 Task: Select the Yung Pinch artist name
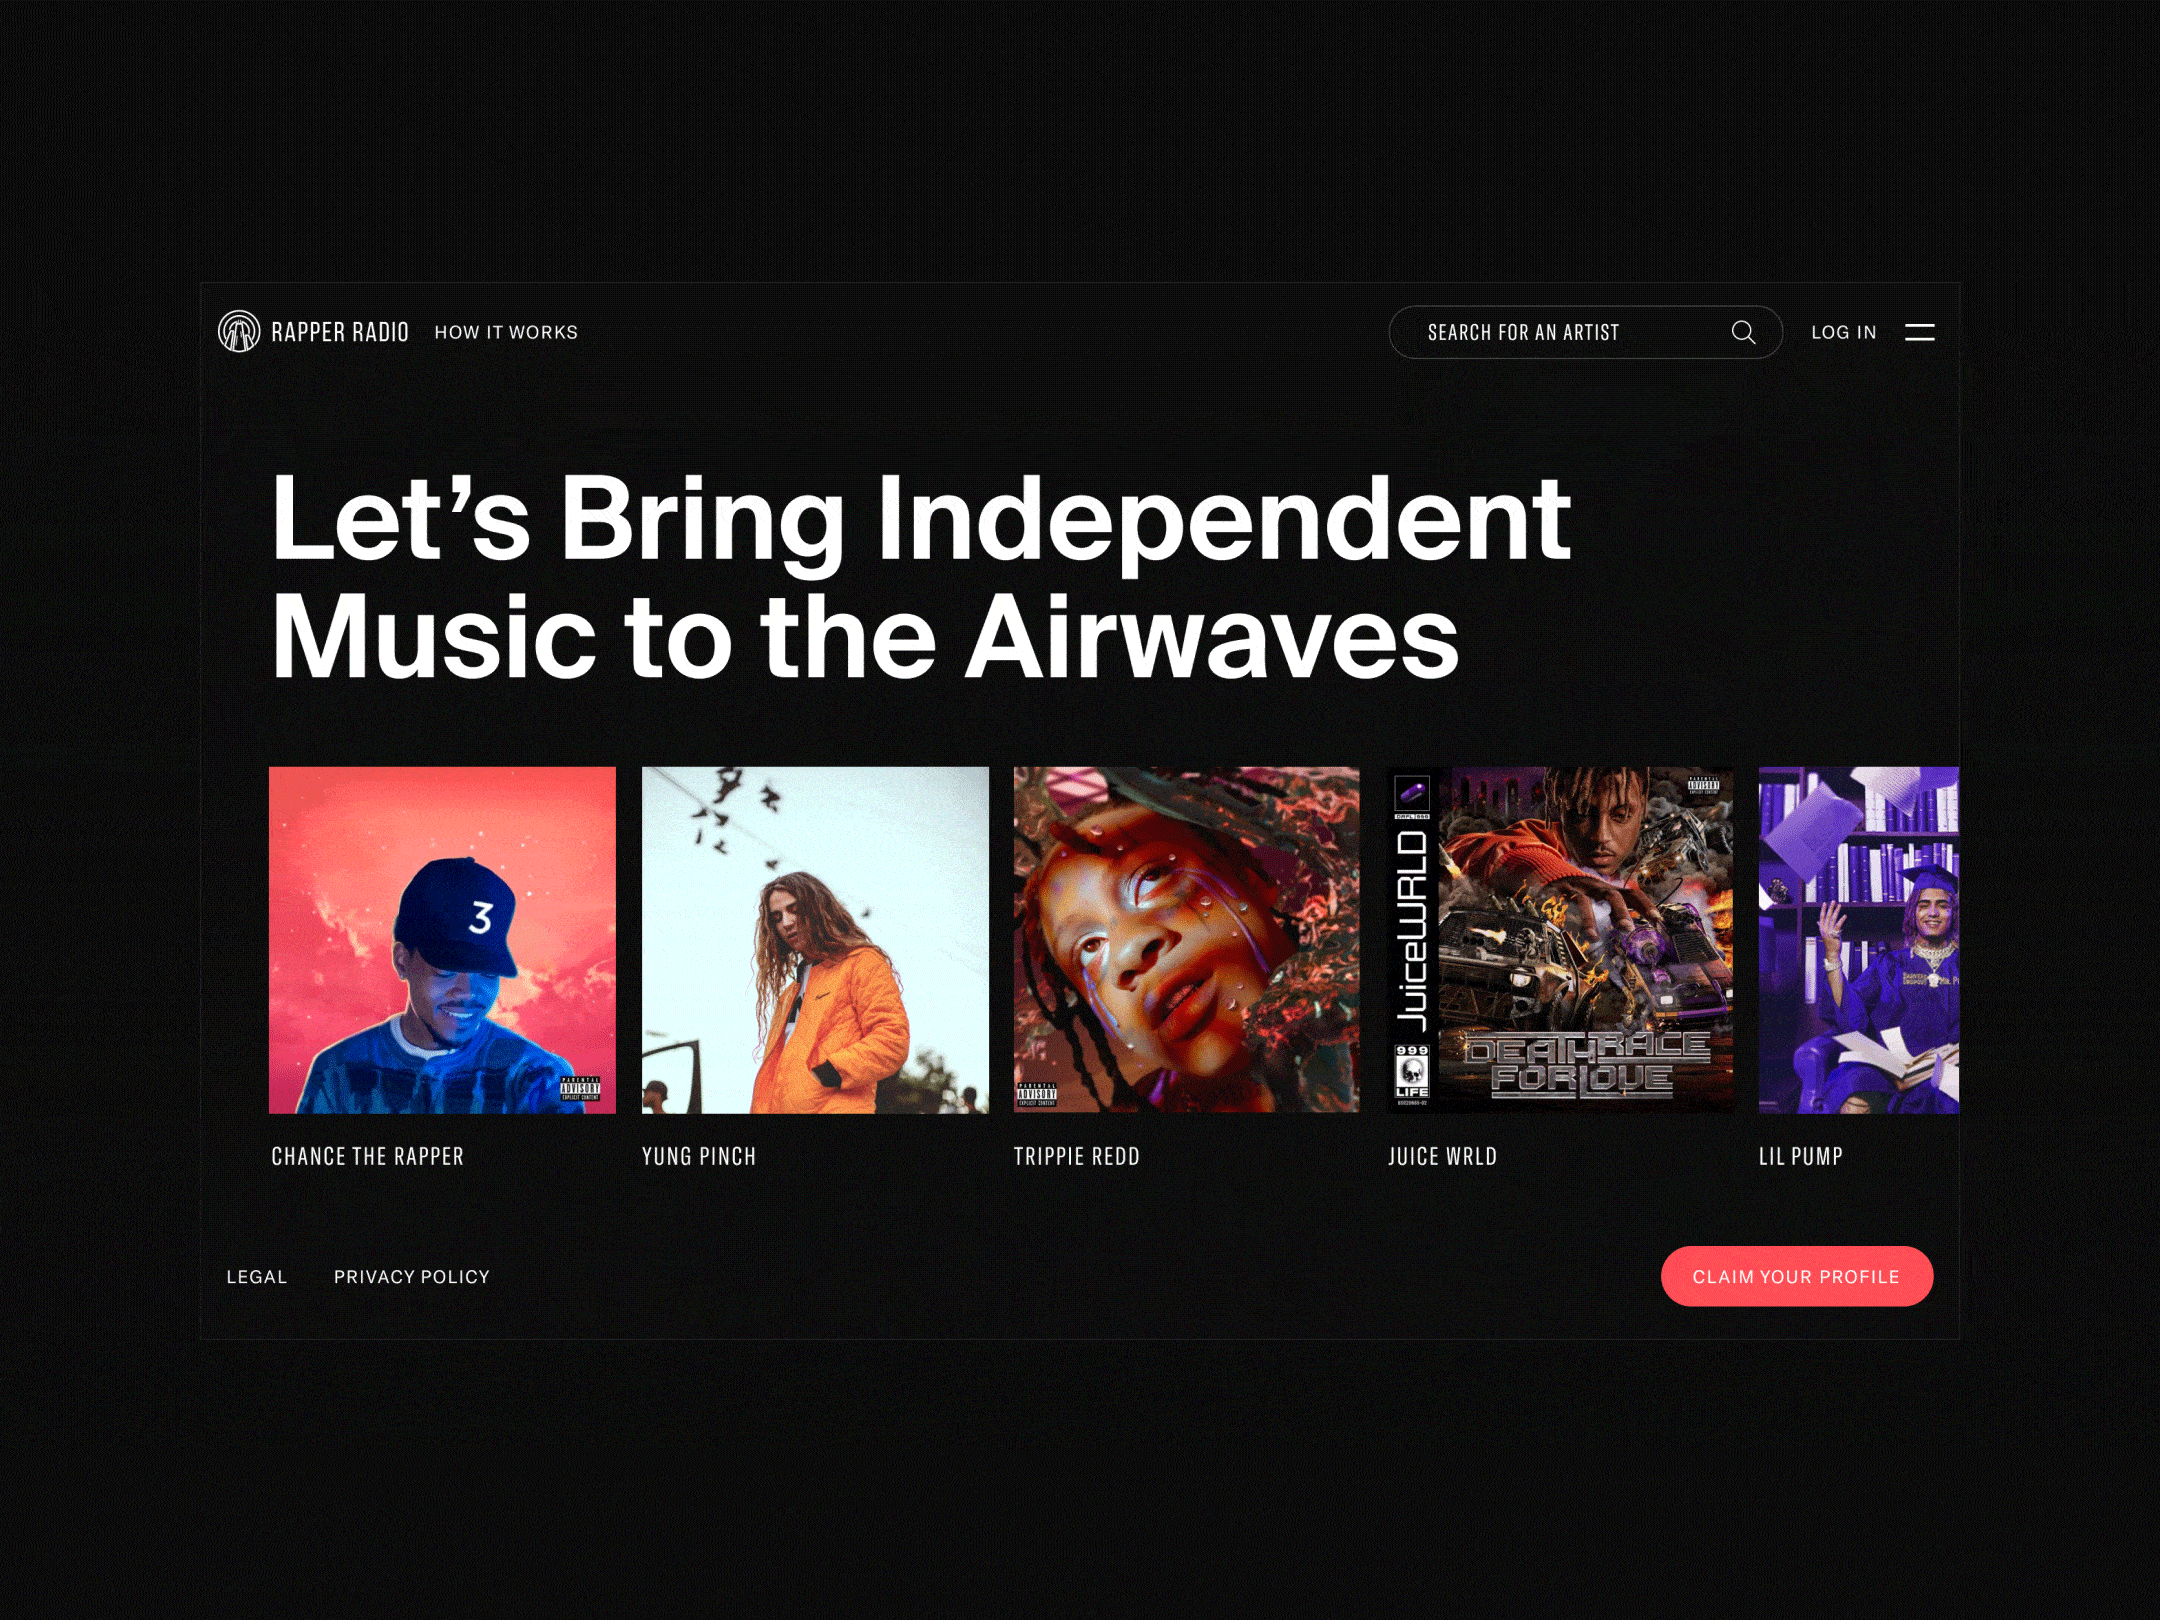click(x=699, y=1156)
